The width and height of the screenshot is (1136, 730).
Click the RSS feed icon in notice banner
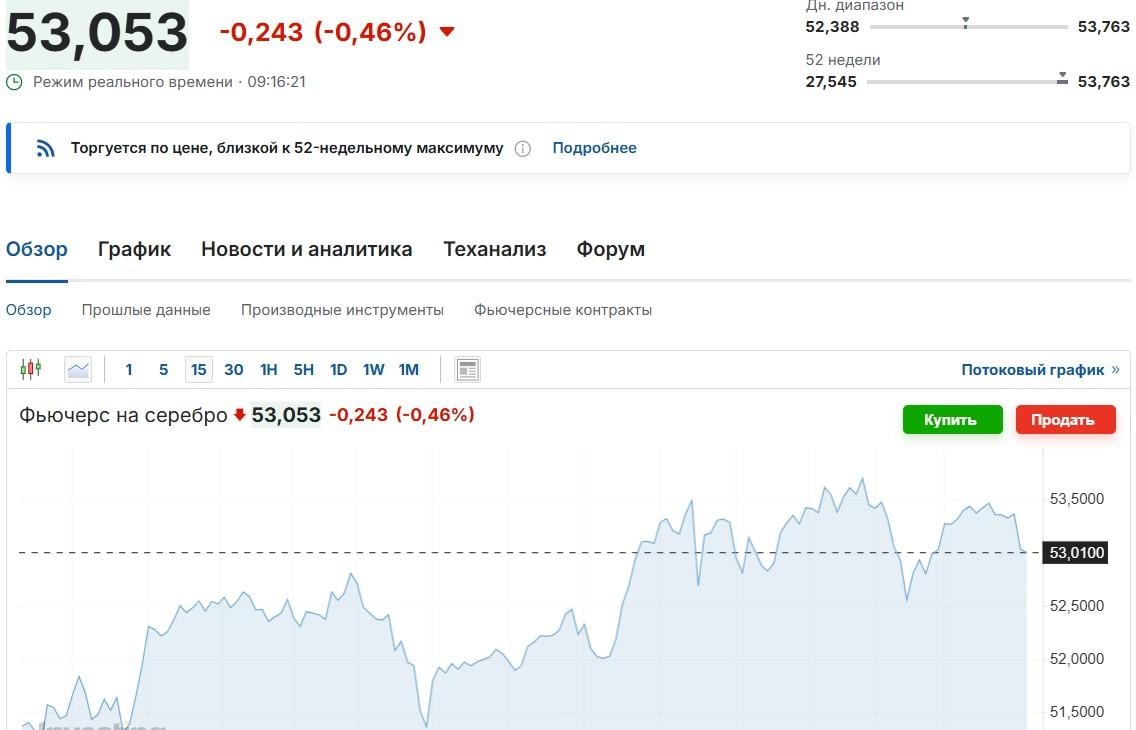pyautogui.click(x=45, y=149)
